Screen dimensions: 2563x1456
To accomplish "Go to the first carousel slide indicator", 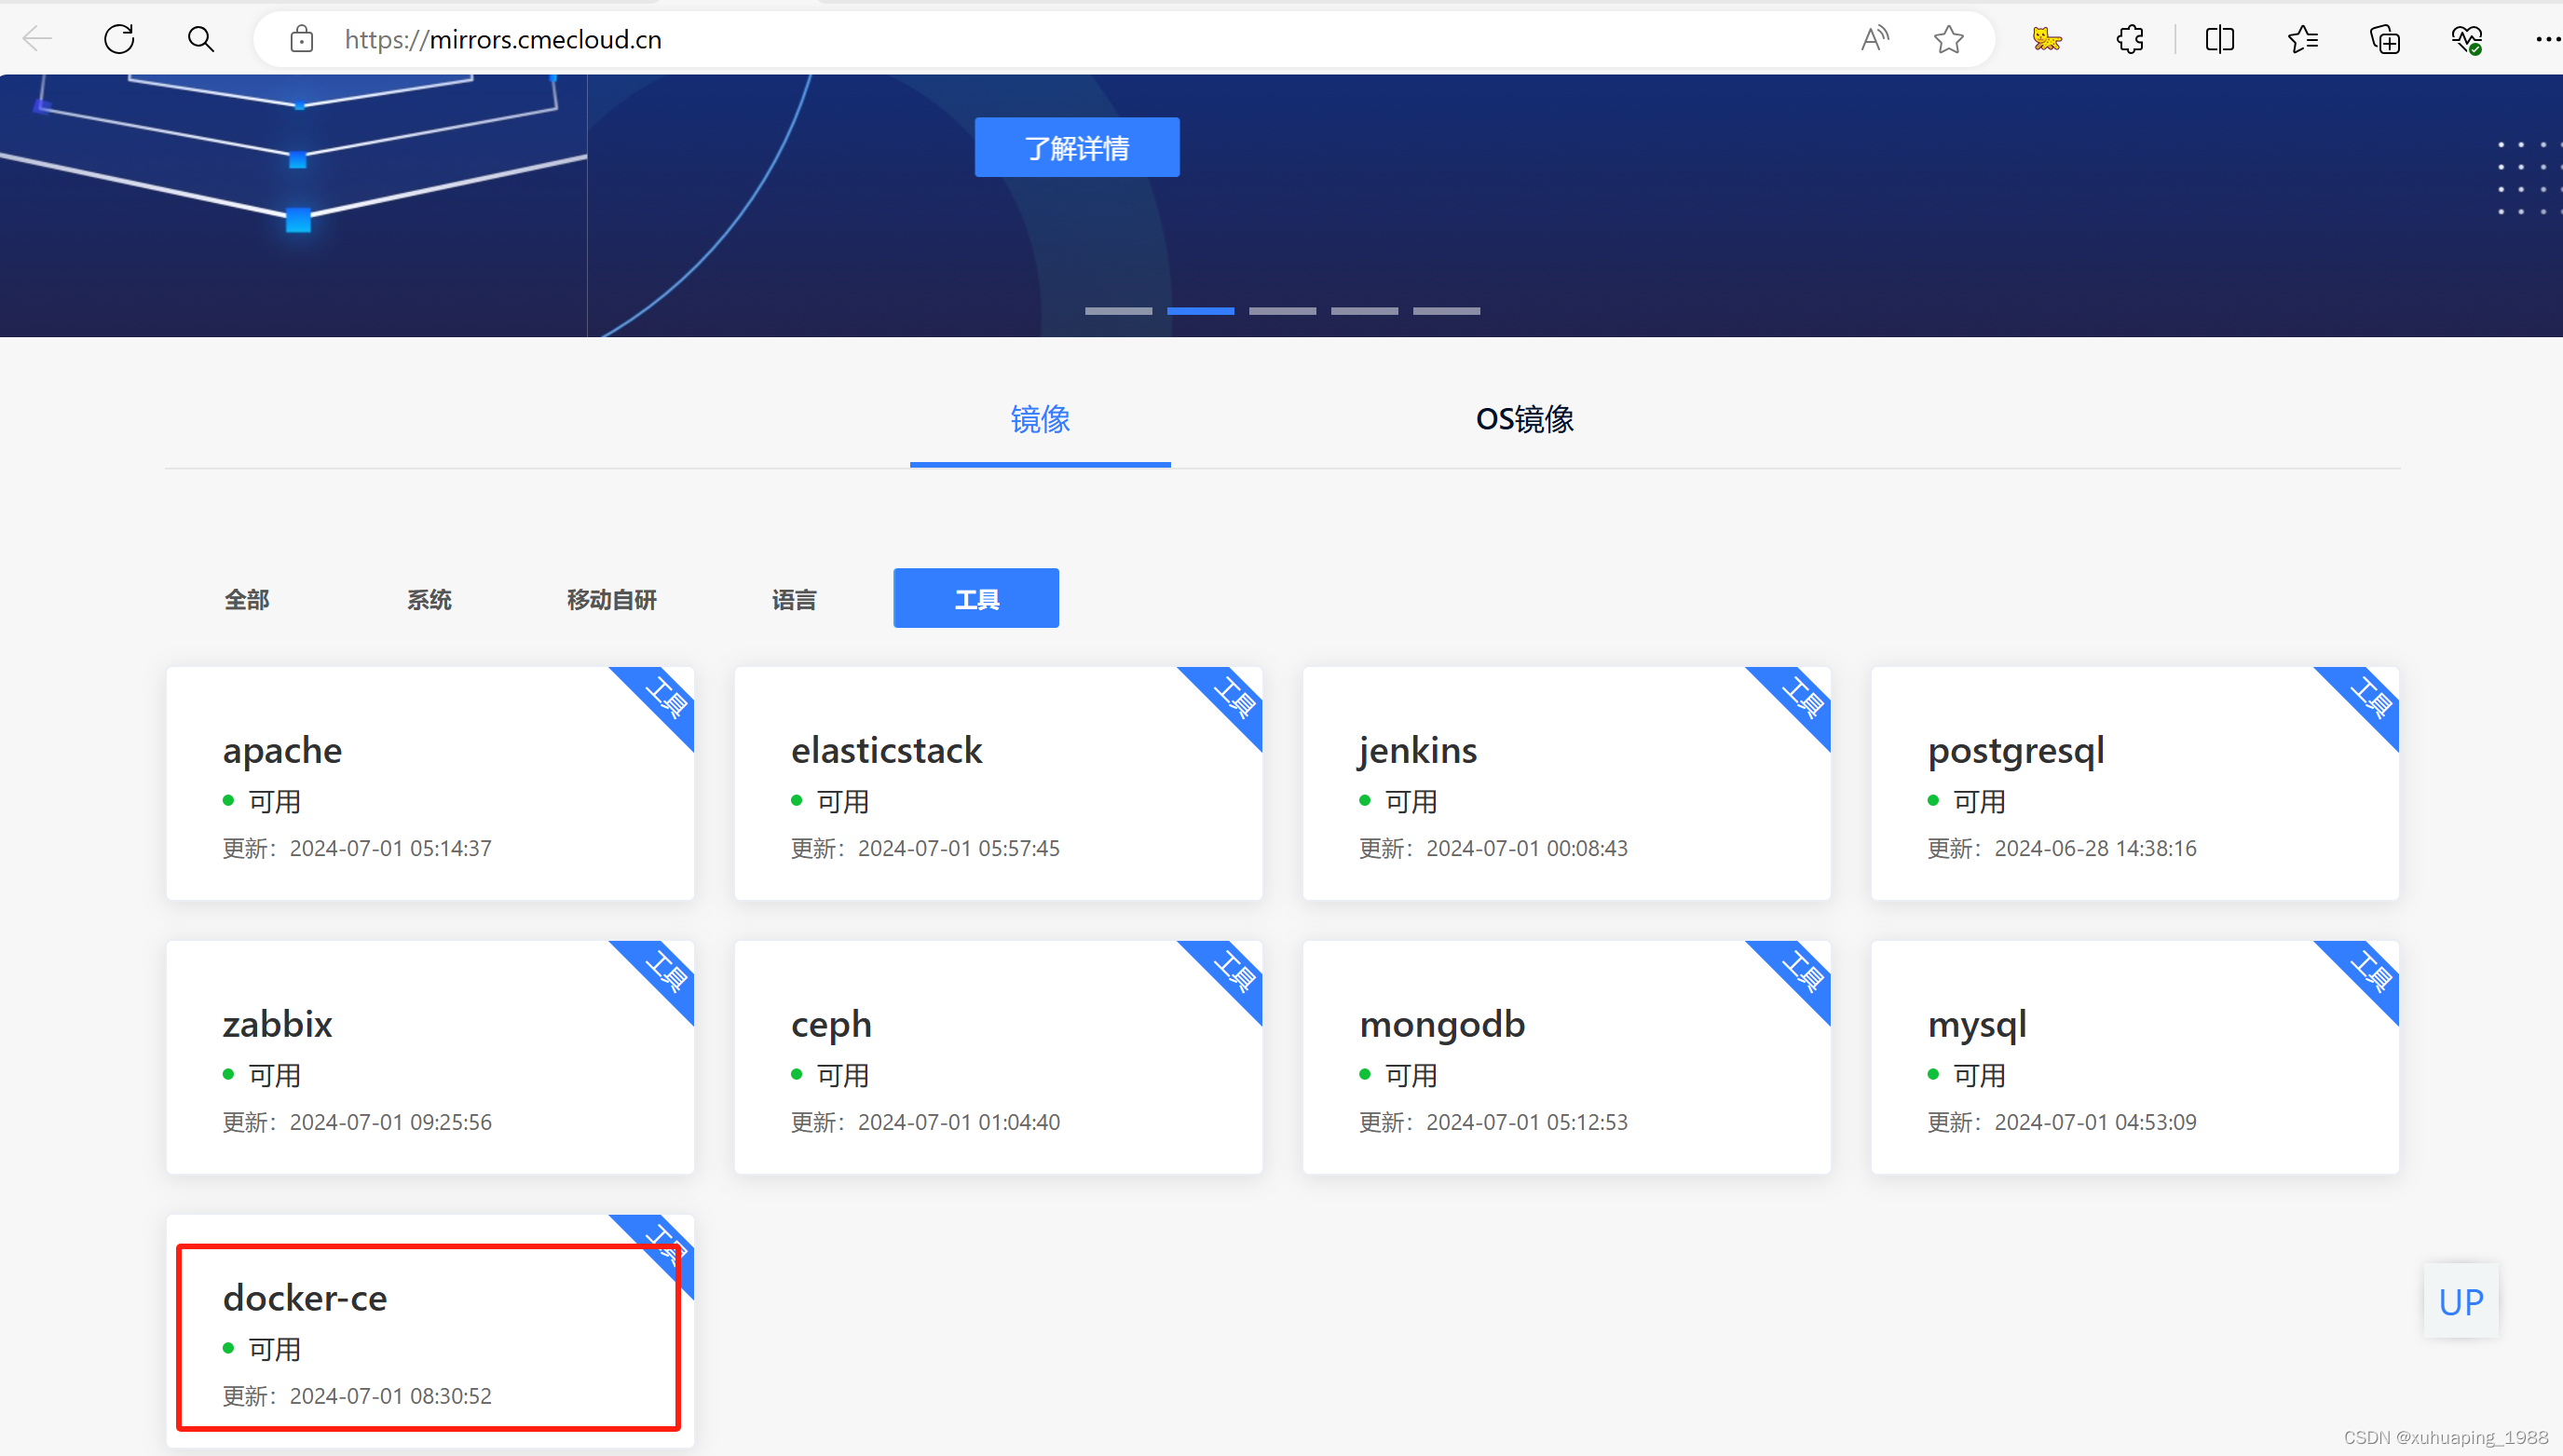I will click(1118, 311).
